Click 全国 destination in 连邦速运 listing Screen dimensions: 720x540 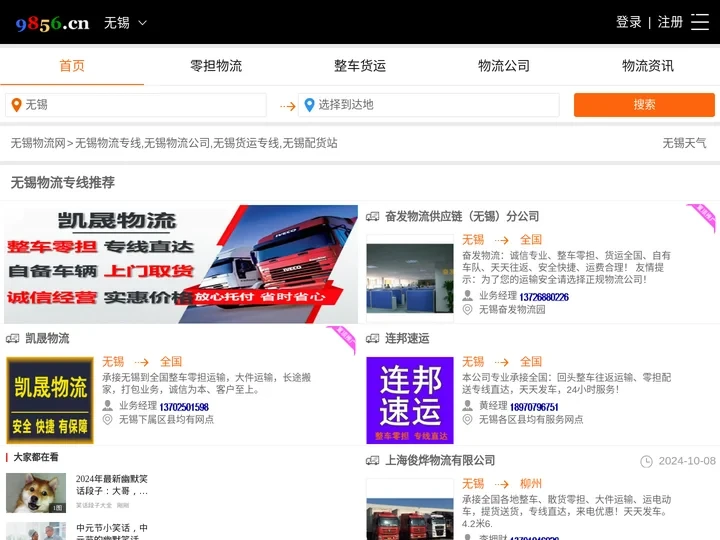point(531,362)
